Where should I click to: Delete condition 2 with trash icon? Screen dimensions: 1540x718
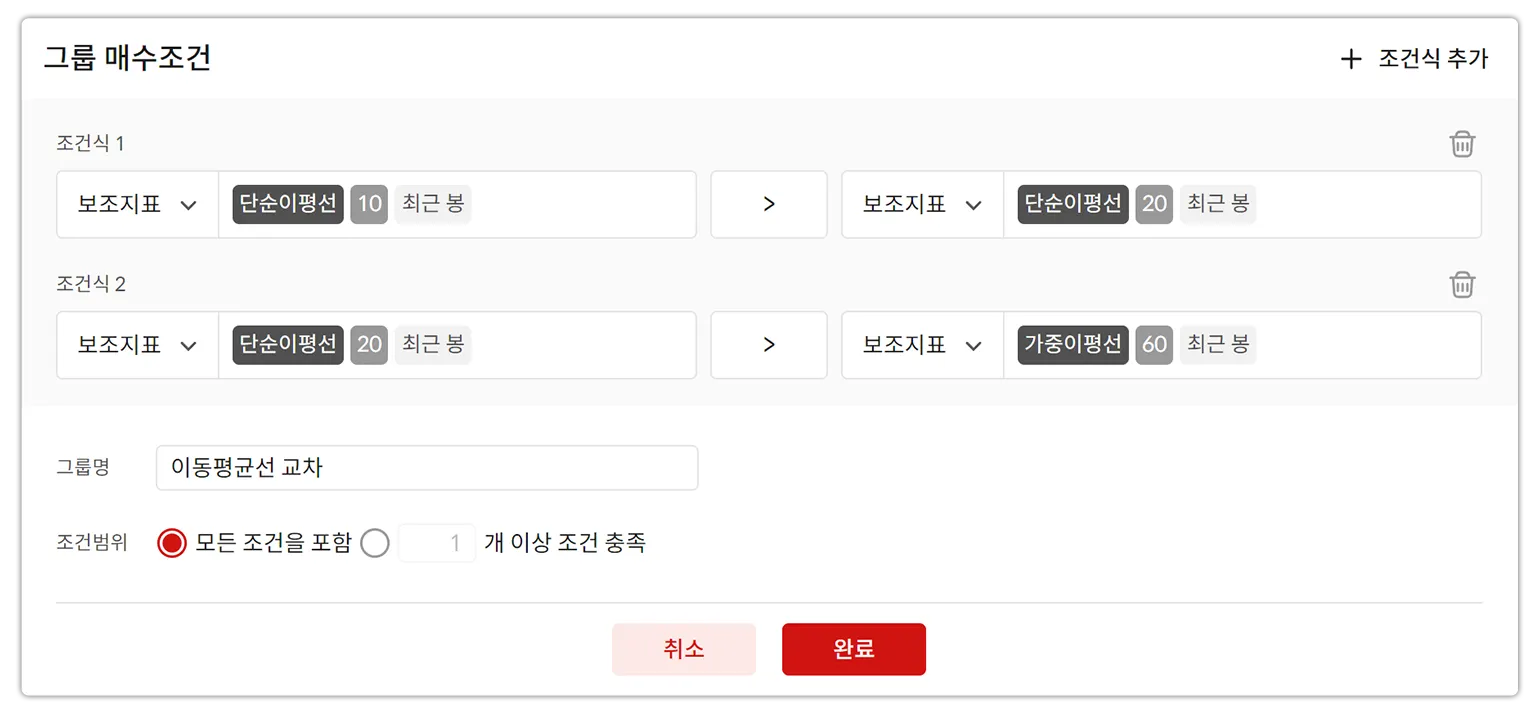pyautogui.click(x=1462, y=285)
